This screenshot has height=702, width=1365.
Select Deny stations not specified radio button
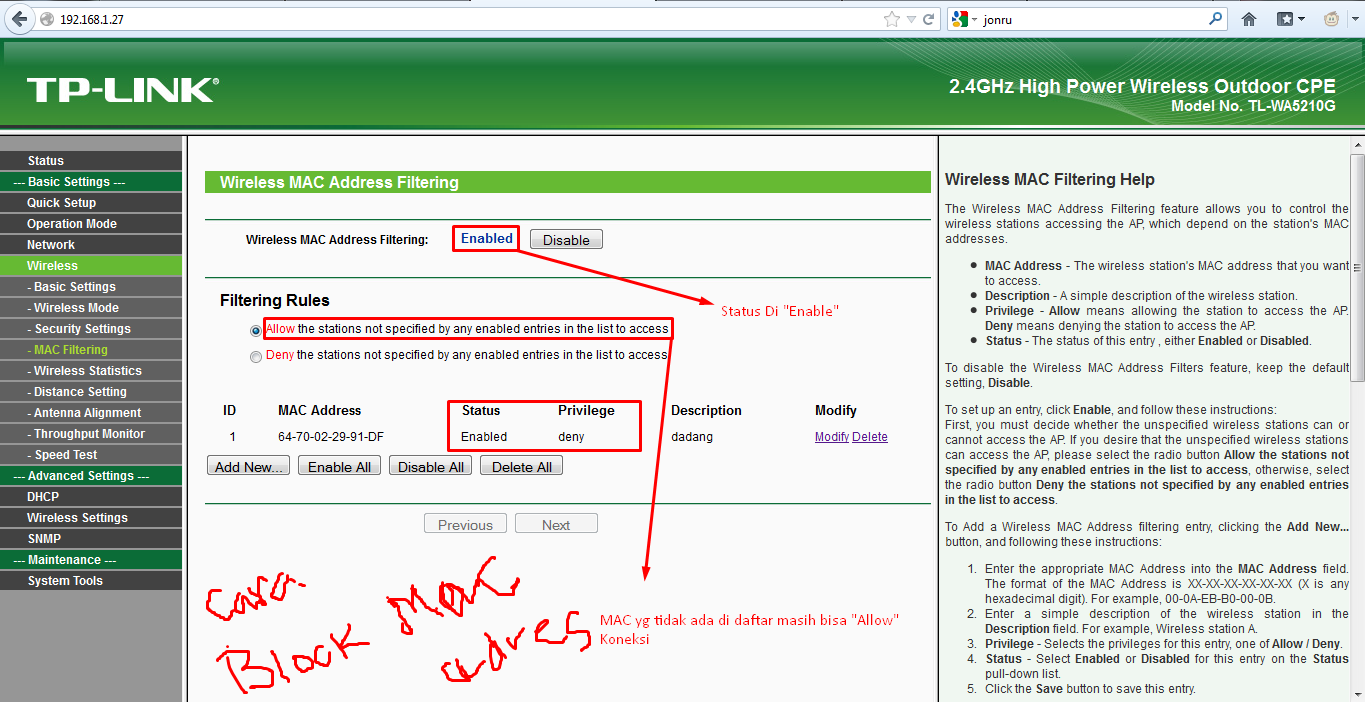pos(256,355)
